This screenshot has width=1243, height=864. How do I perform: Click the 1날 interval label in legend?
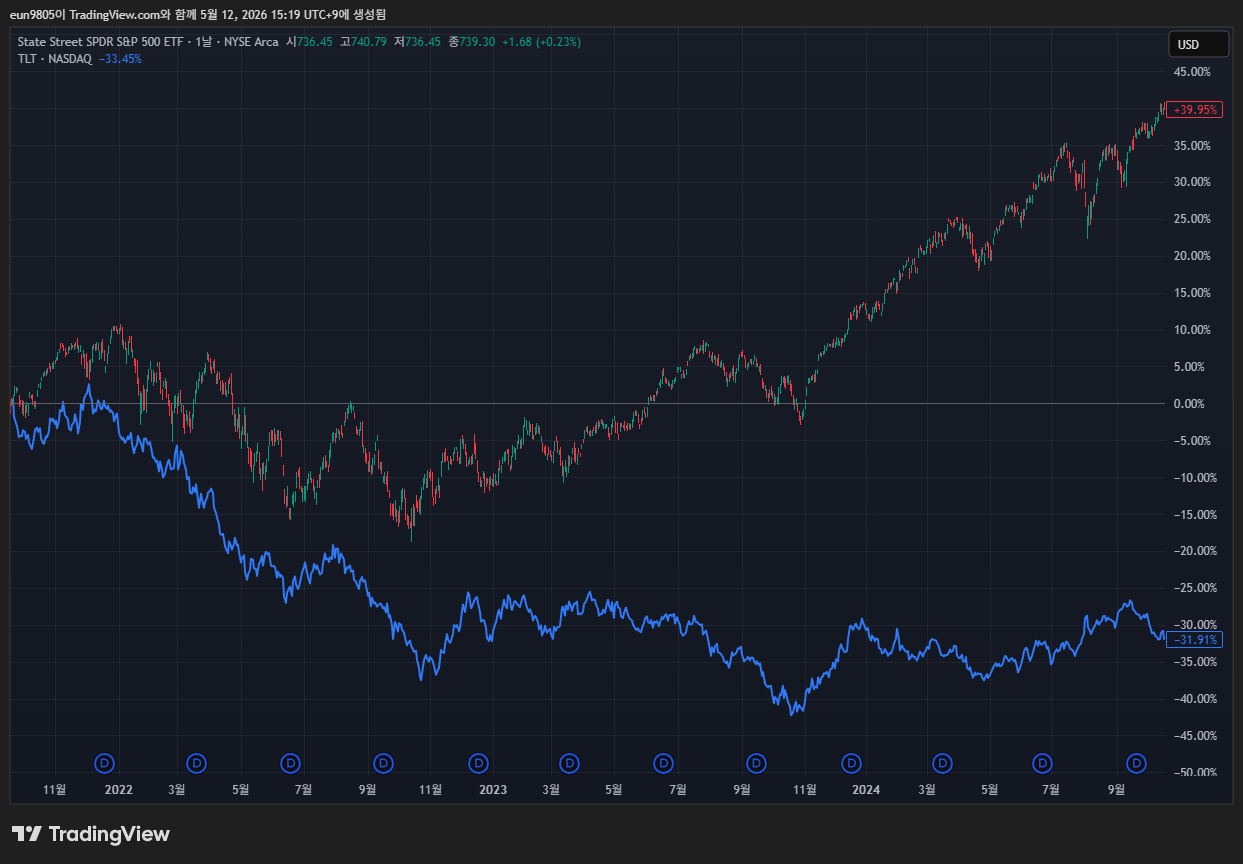(x=204, y=42)
